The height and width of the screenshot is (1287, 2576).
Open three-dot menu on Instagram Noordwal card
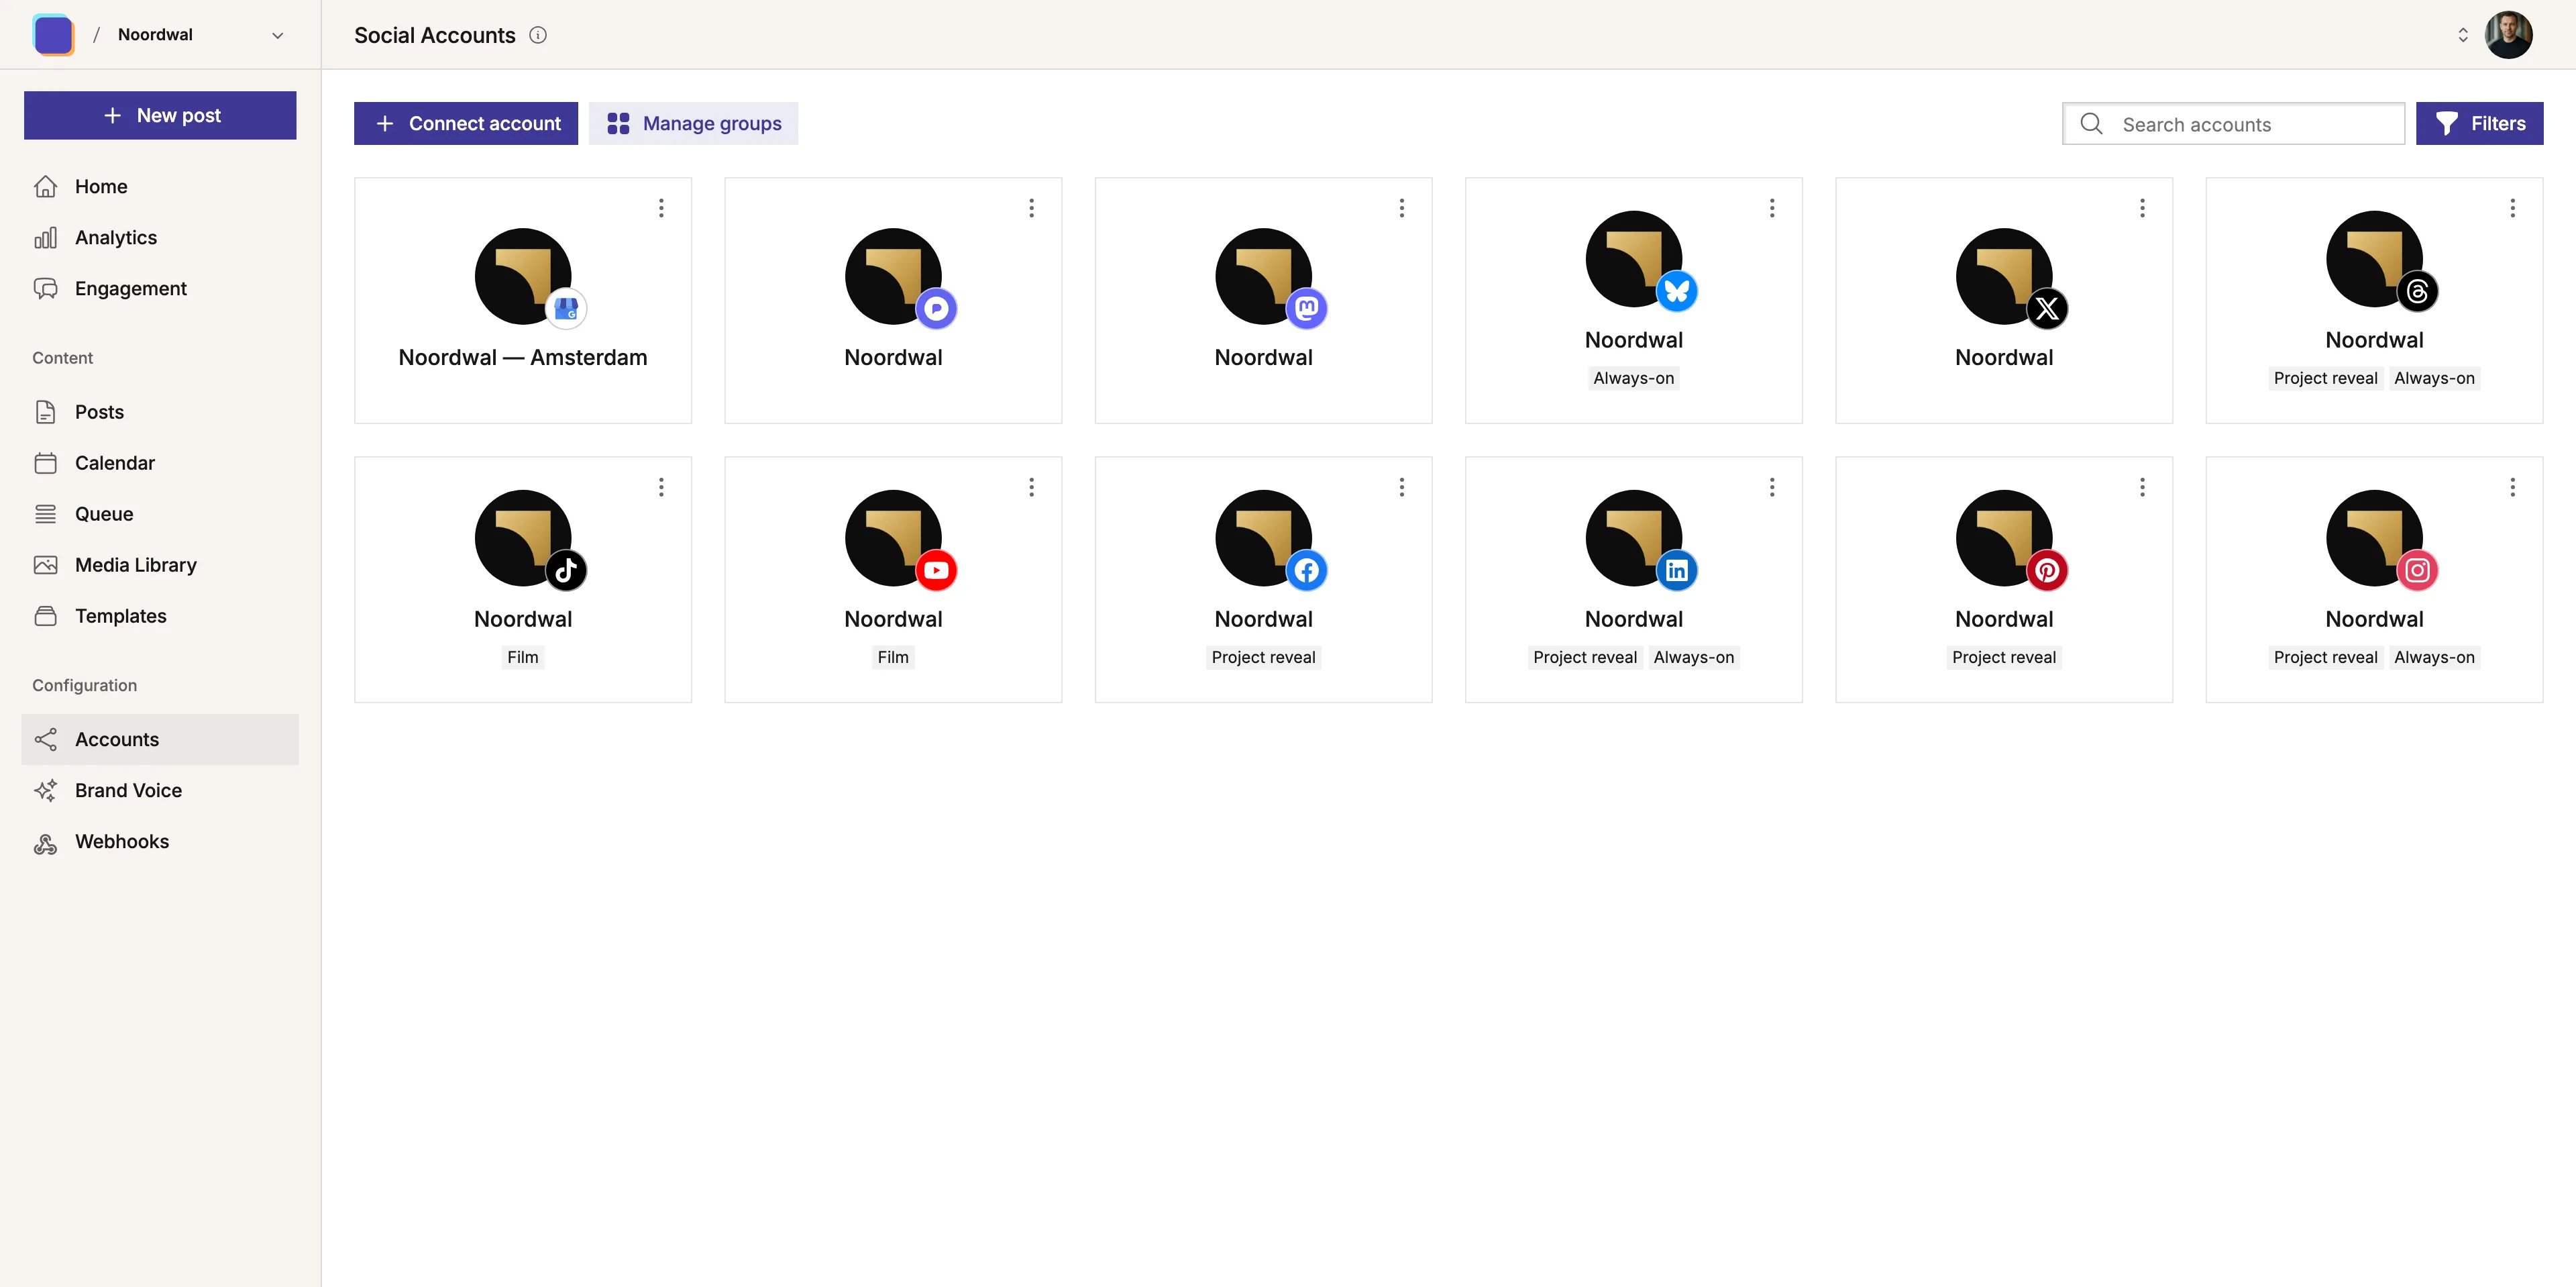(2512, 487)
